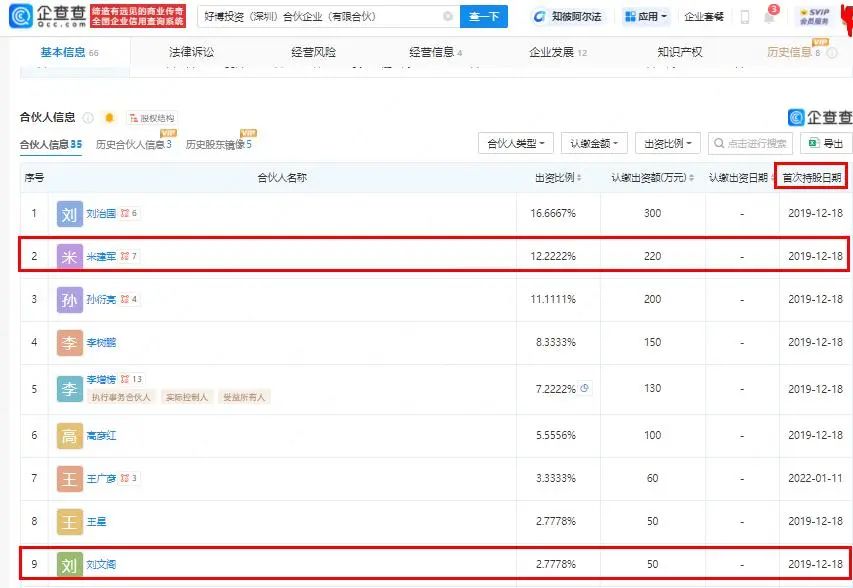
Task: Click the SVIP membership badge
Action: click(x=814, y=16)
